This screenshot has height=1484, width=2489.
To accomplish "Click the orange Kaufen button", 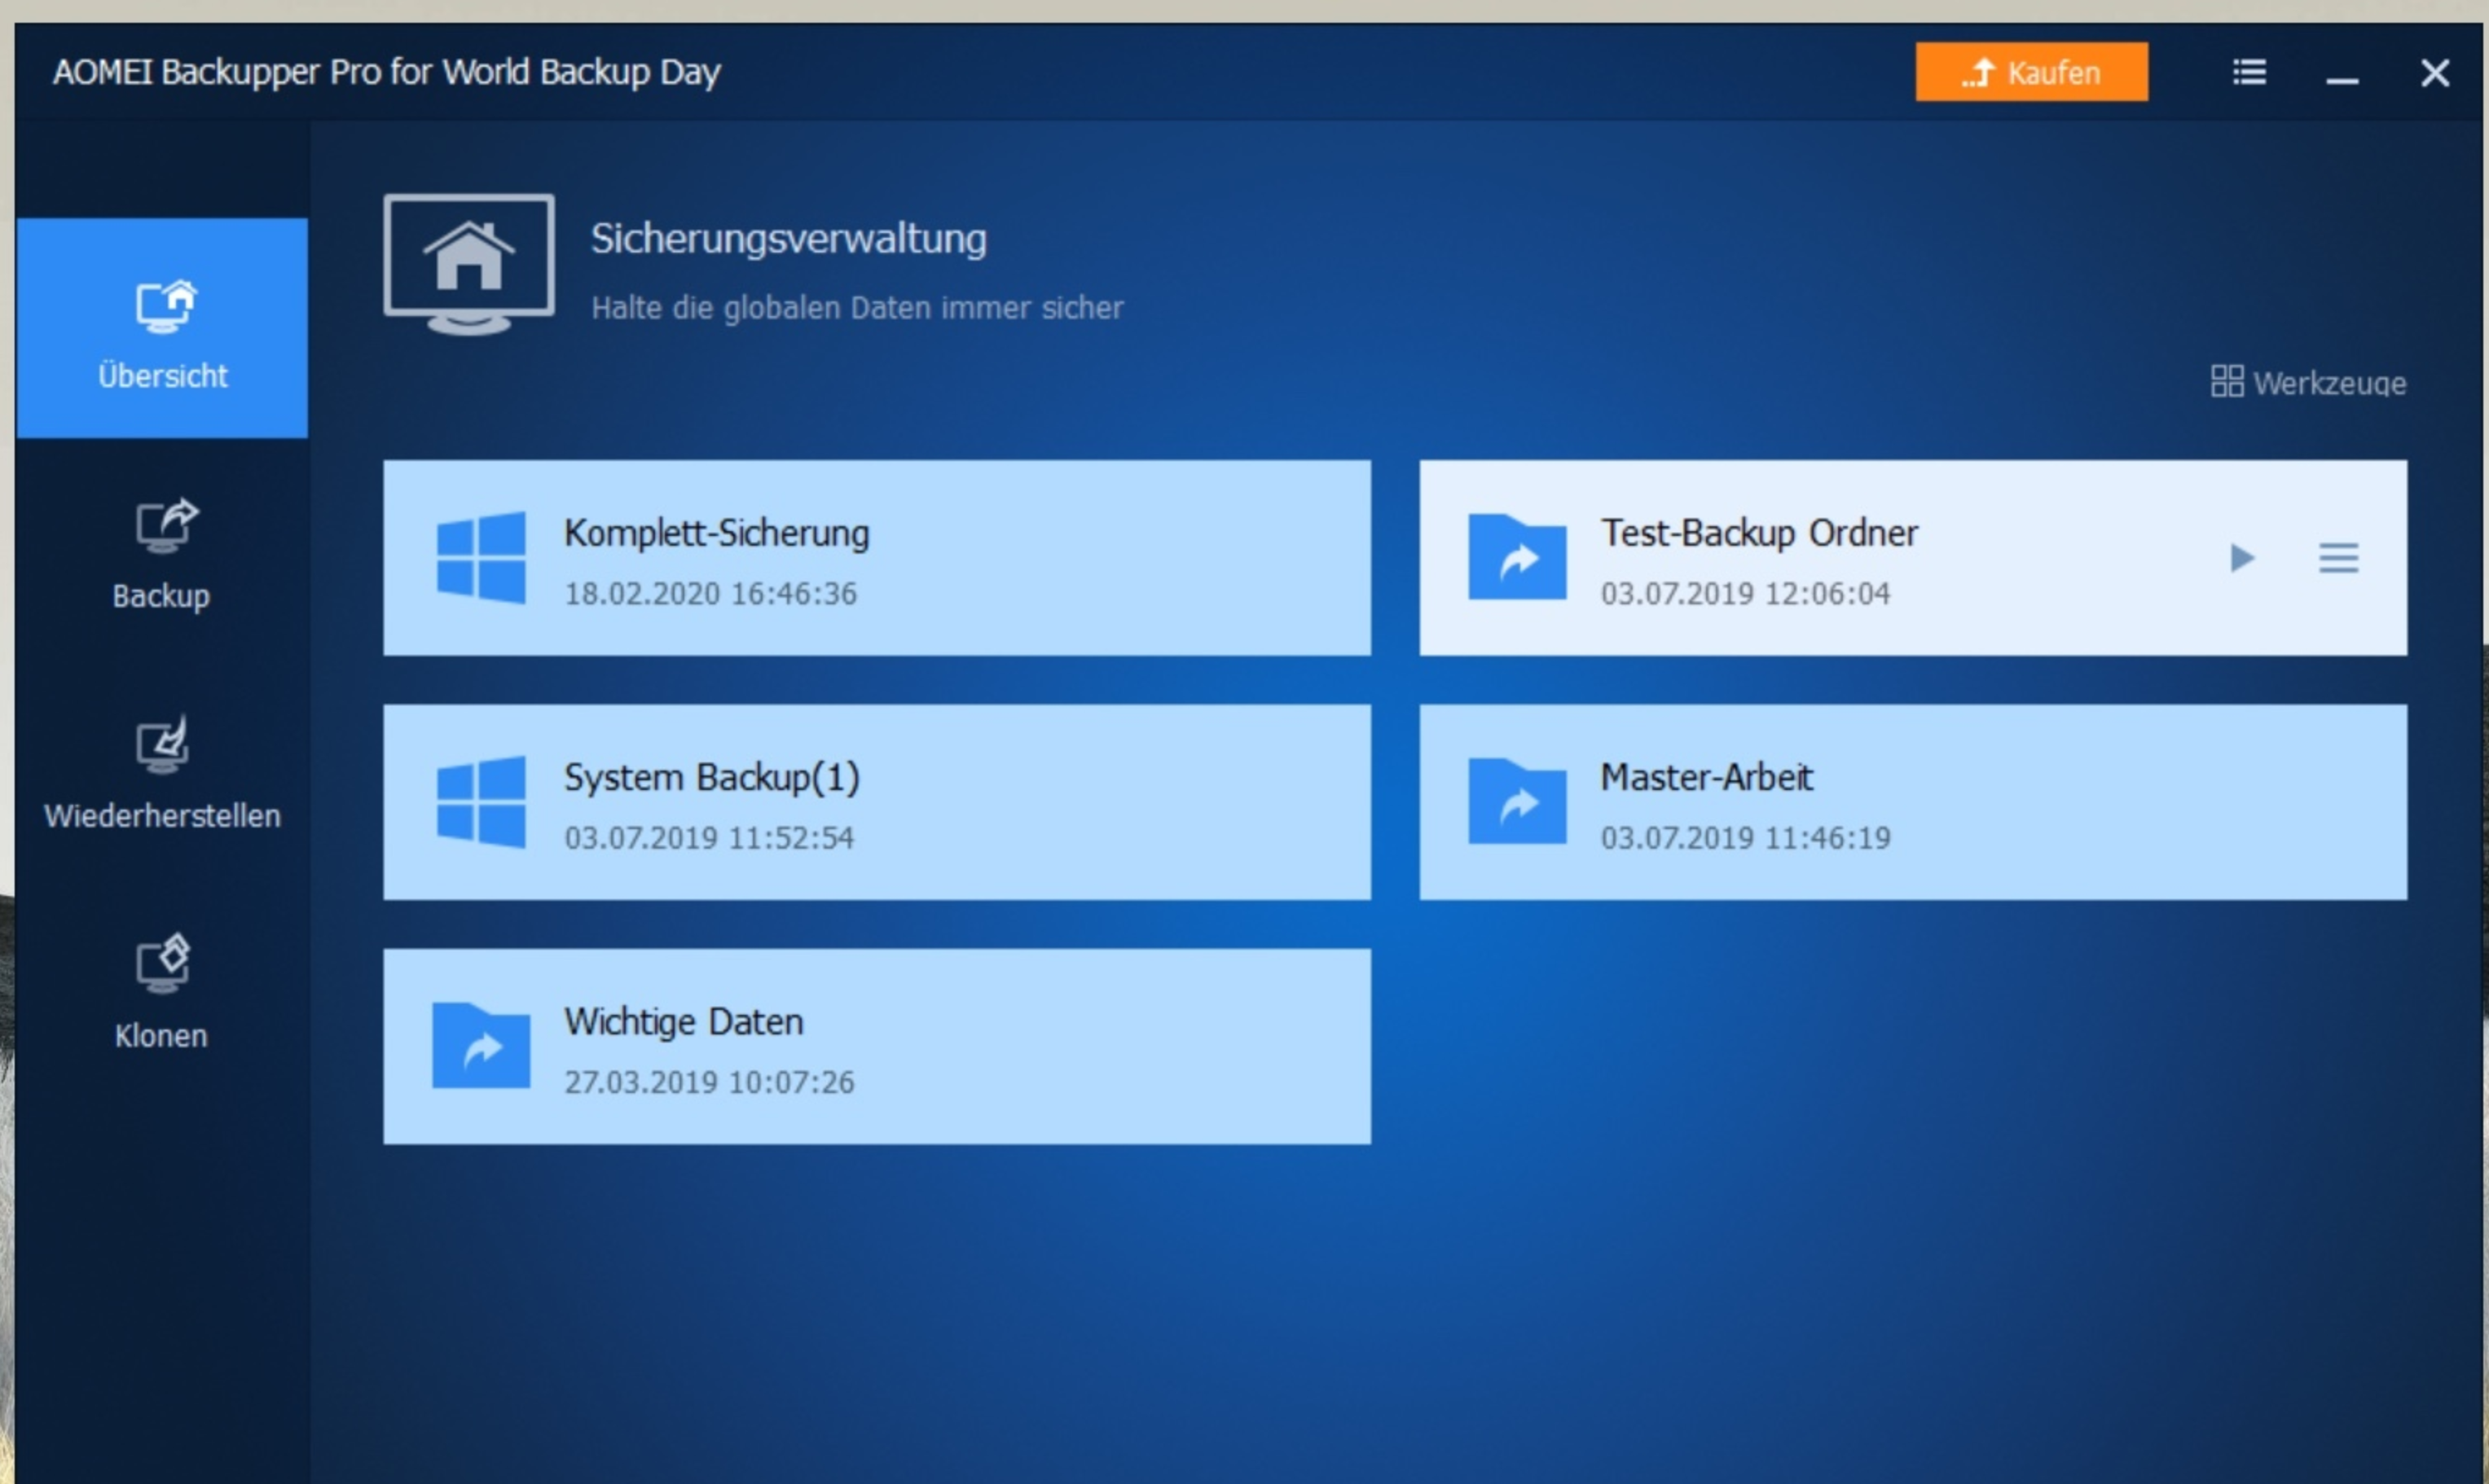I will (x=2030, y=72).
